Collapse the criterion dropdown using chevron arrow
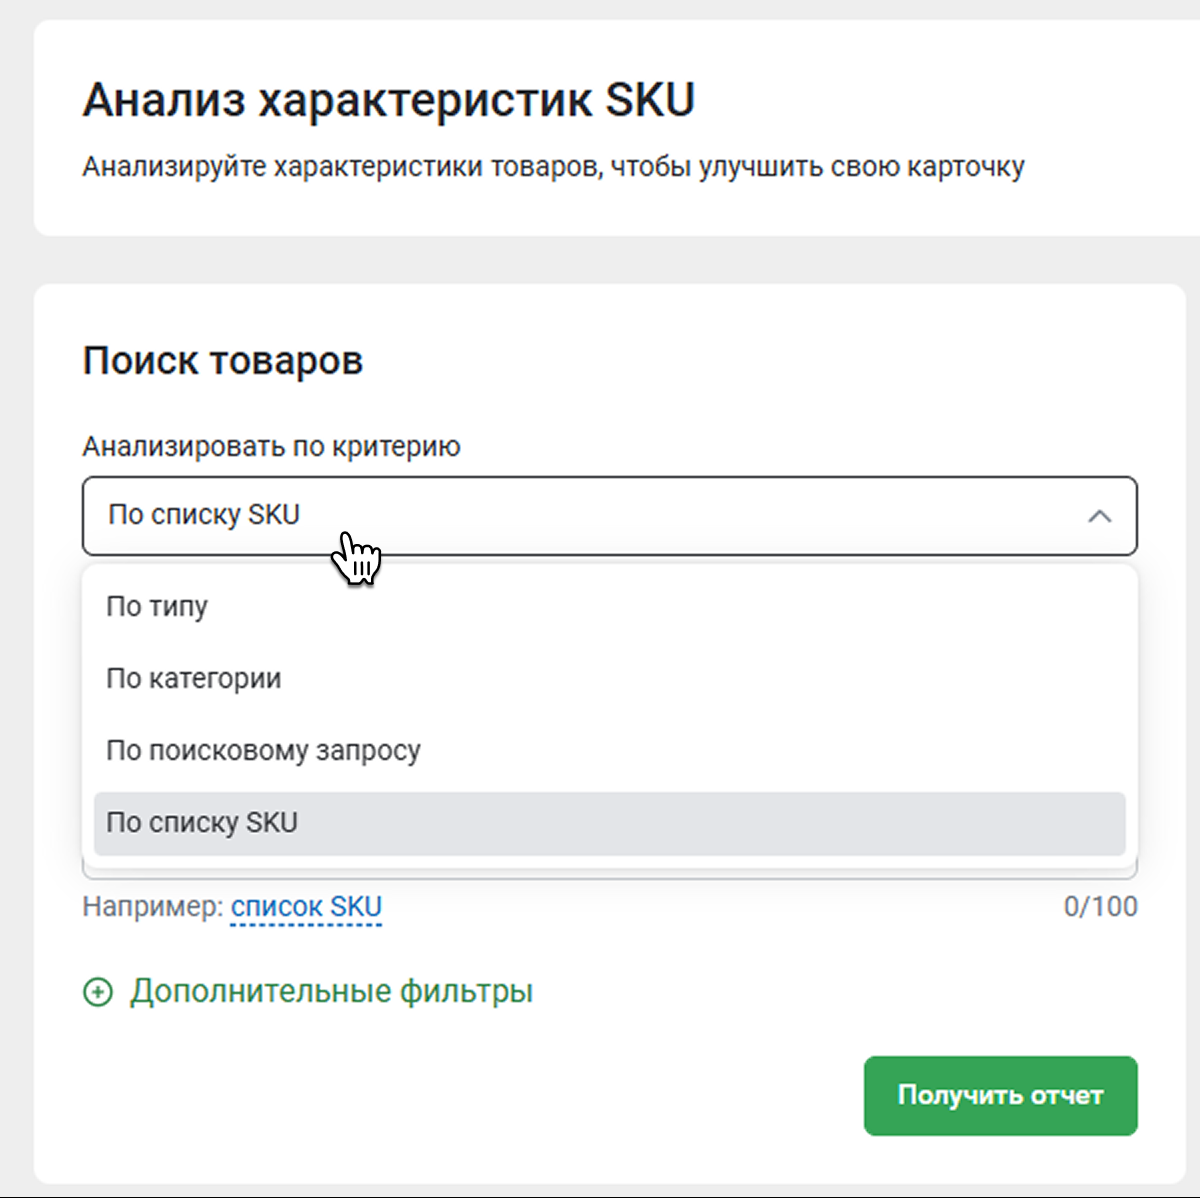 tap(1099, 516)
